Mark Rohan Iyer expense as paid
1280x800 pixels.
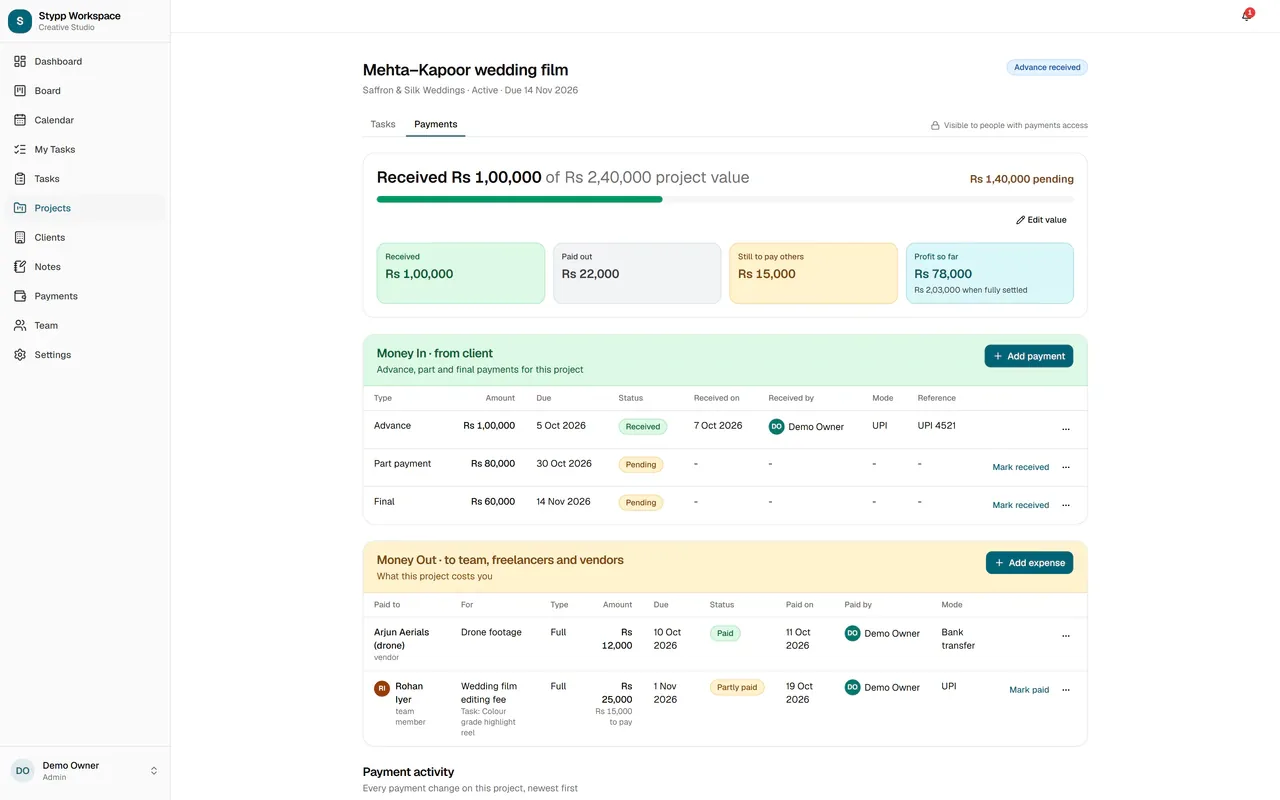[x=1029, y=690]
